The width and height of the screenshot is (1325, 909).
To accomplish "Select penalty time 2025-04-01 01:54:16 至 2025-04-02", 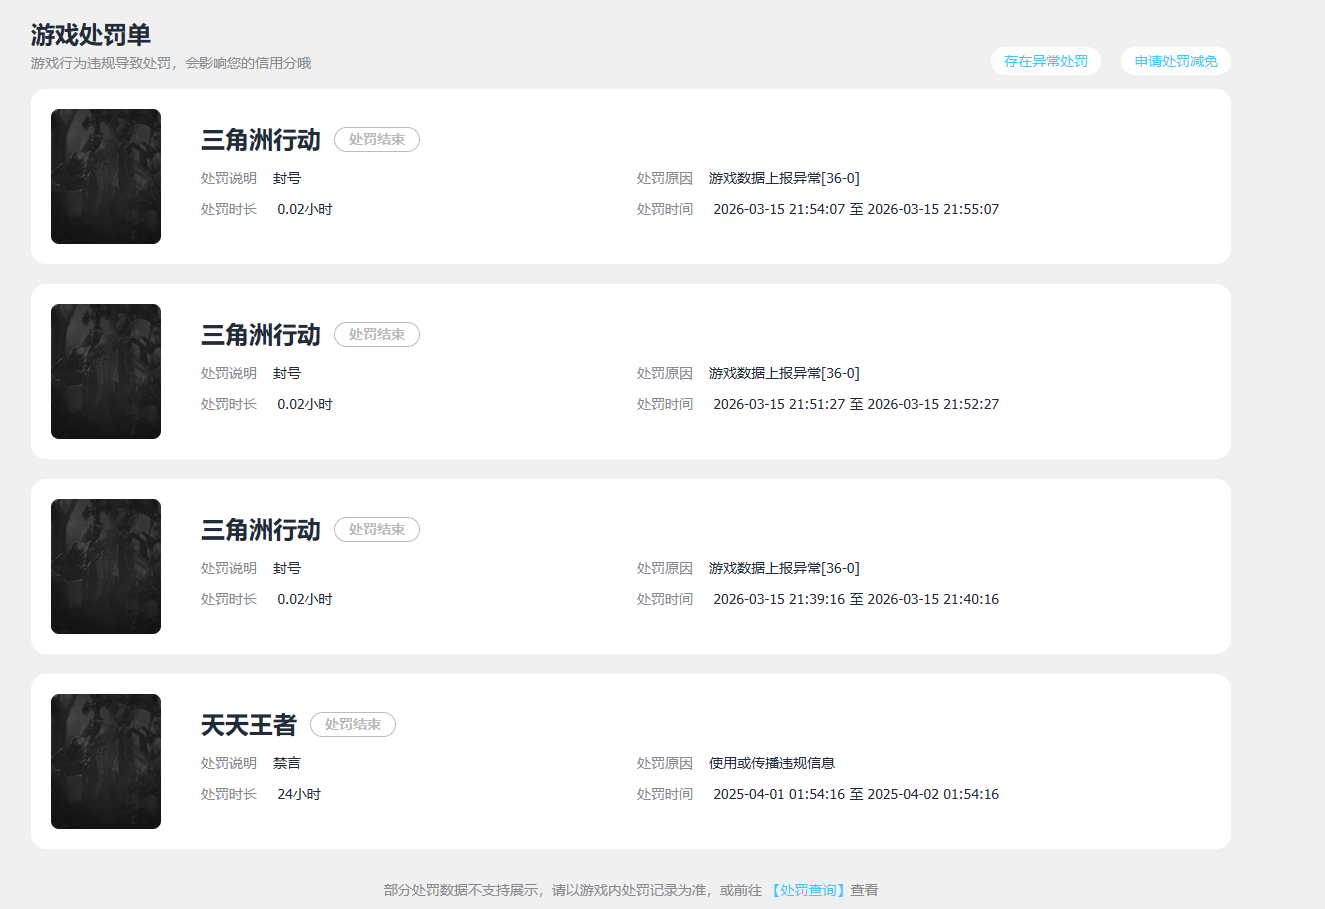I will pos(856,794).
